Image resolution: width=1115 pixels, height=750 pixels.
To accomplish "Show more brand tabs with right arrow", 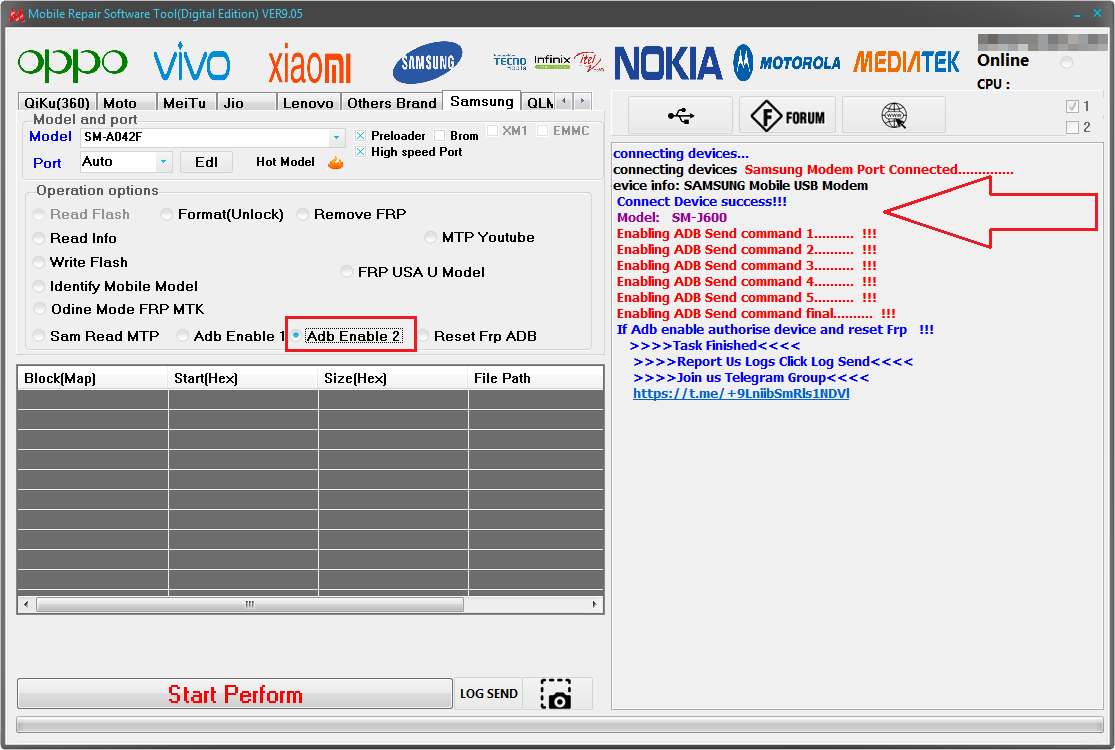I will [582, 101].
